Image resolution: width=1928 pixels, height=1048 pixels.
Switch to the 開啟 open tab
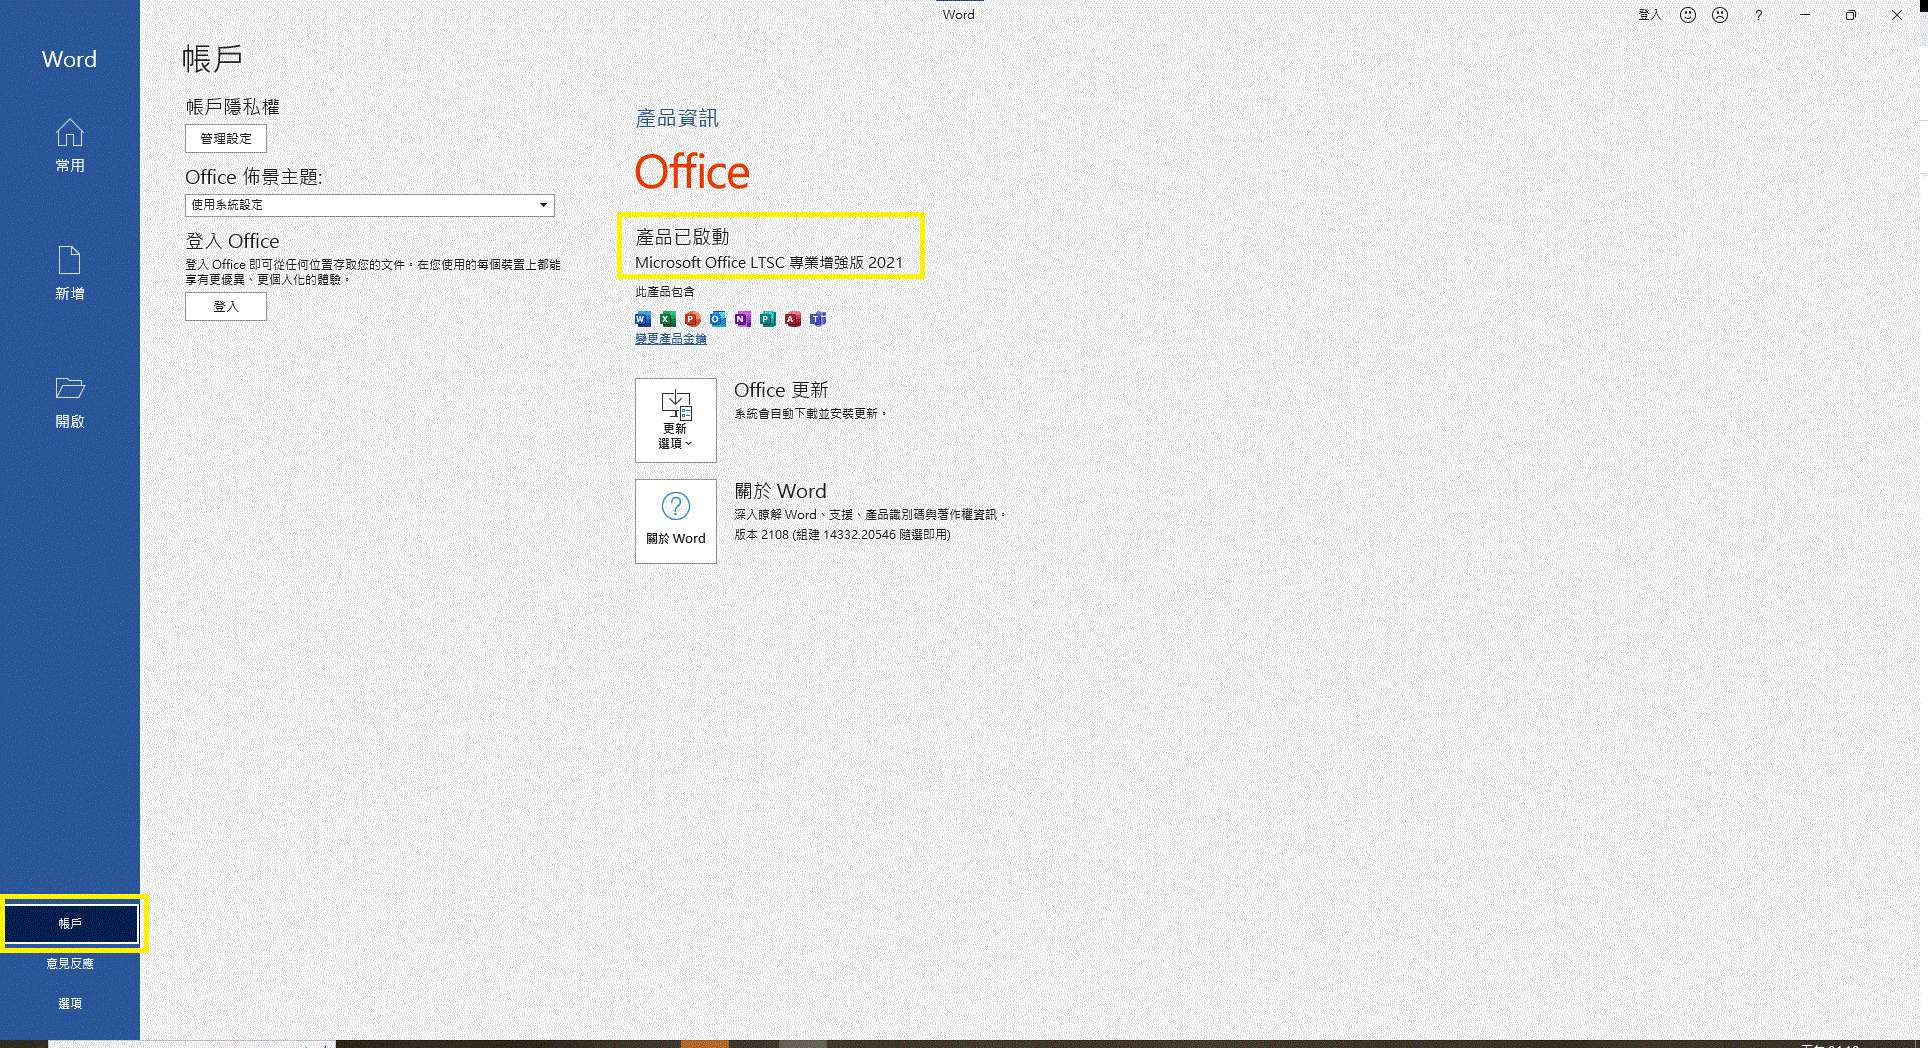click(x=70, y=401)
